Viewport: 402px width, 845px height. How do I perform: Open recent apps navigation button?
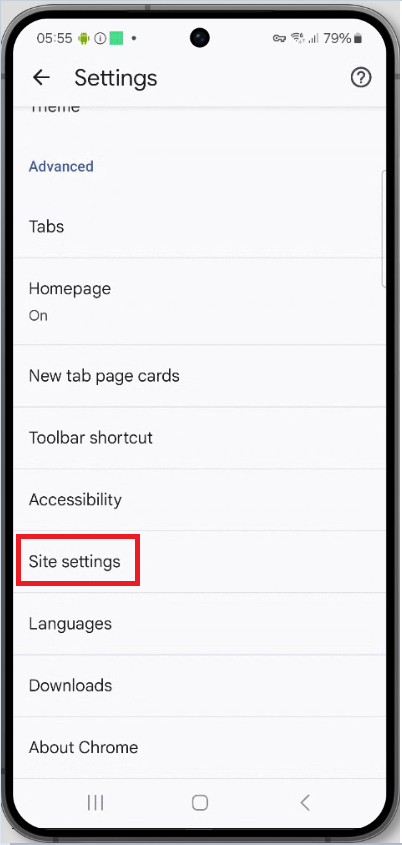95,803
